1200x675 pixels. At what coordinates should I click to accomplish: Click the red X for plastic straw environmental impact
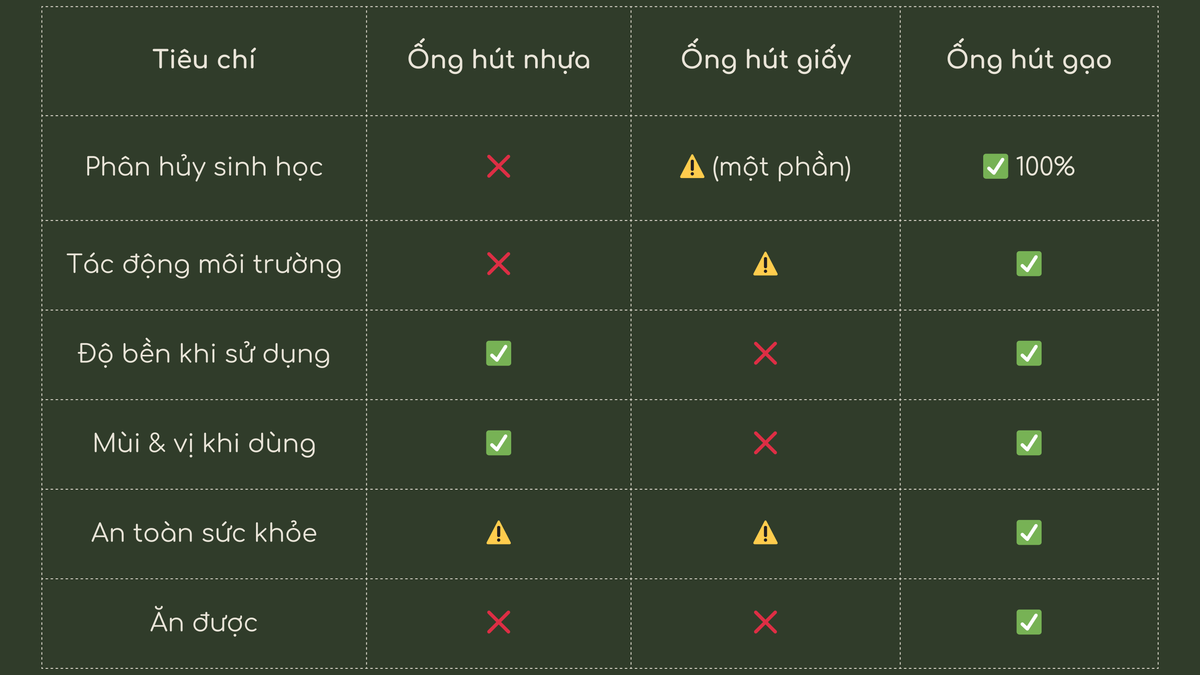pyautogui.click(x=498, y=264)
